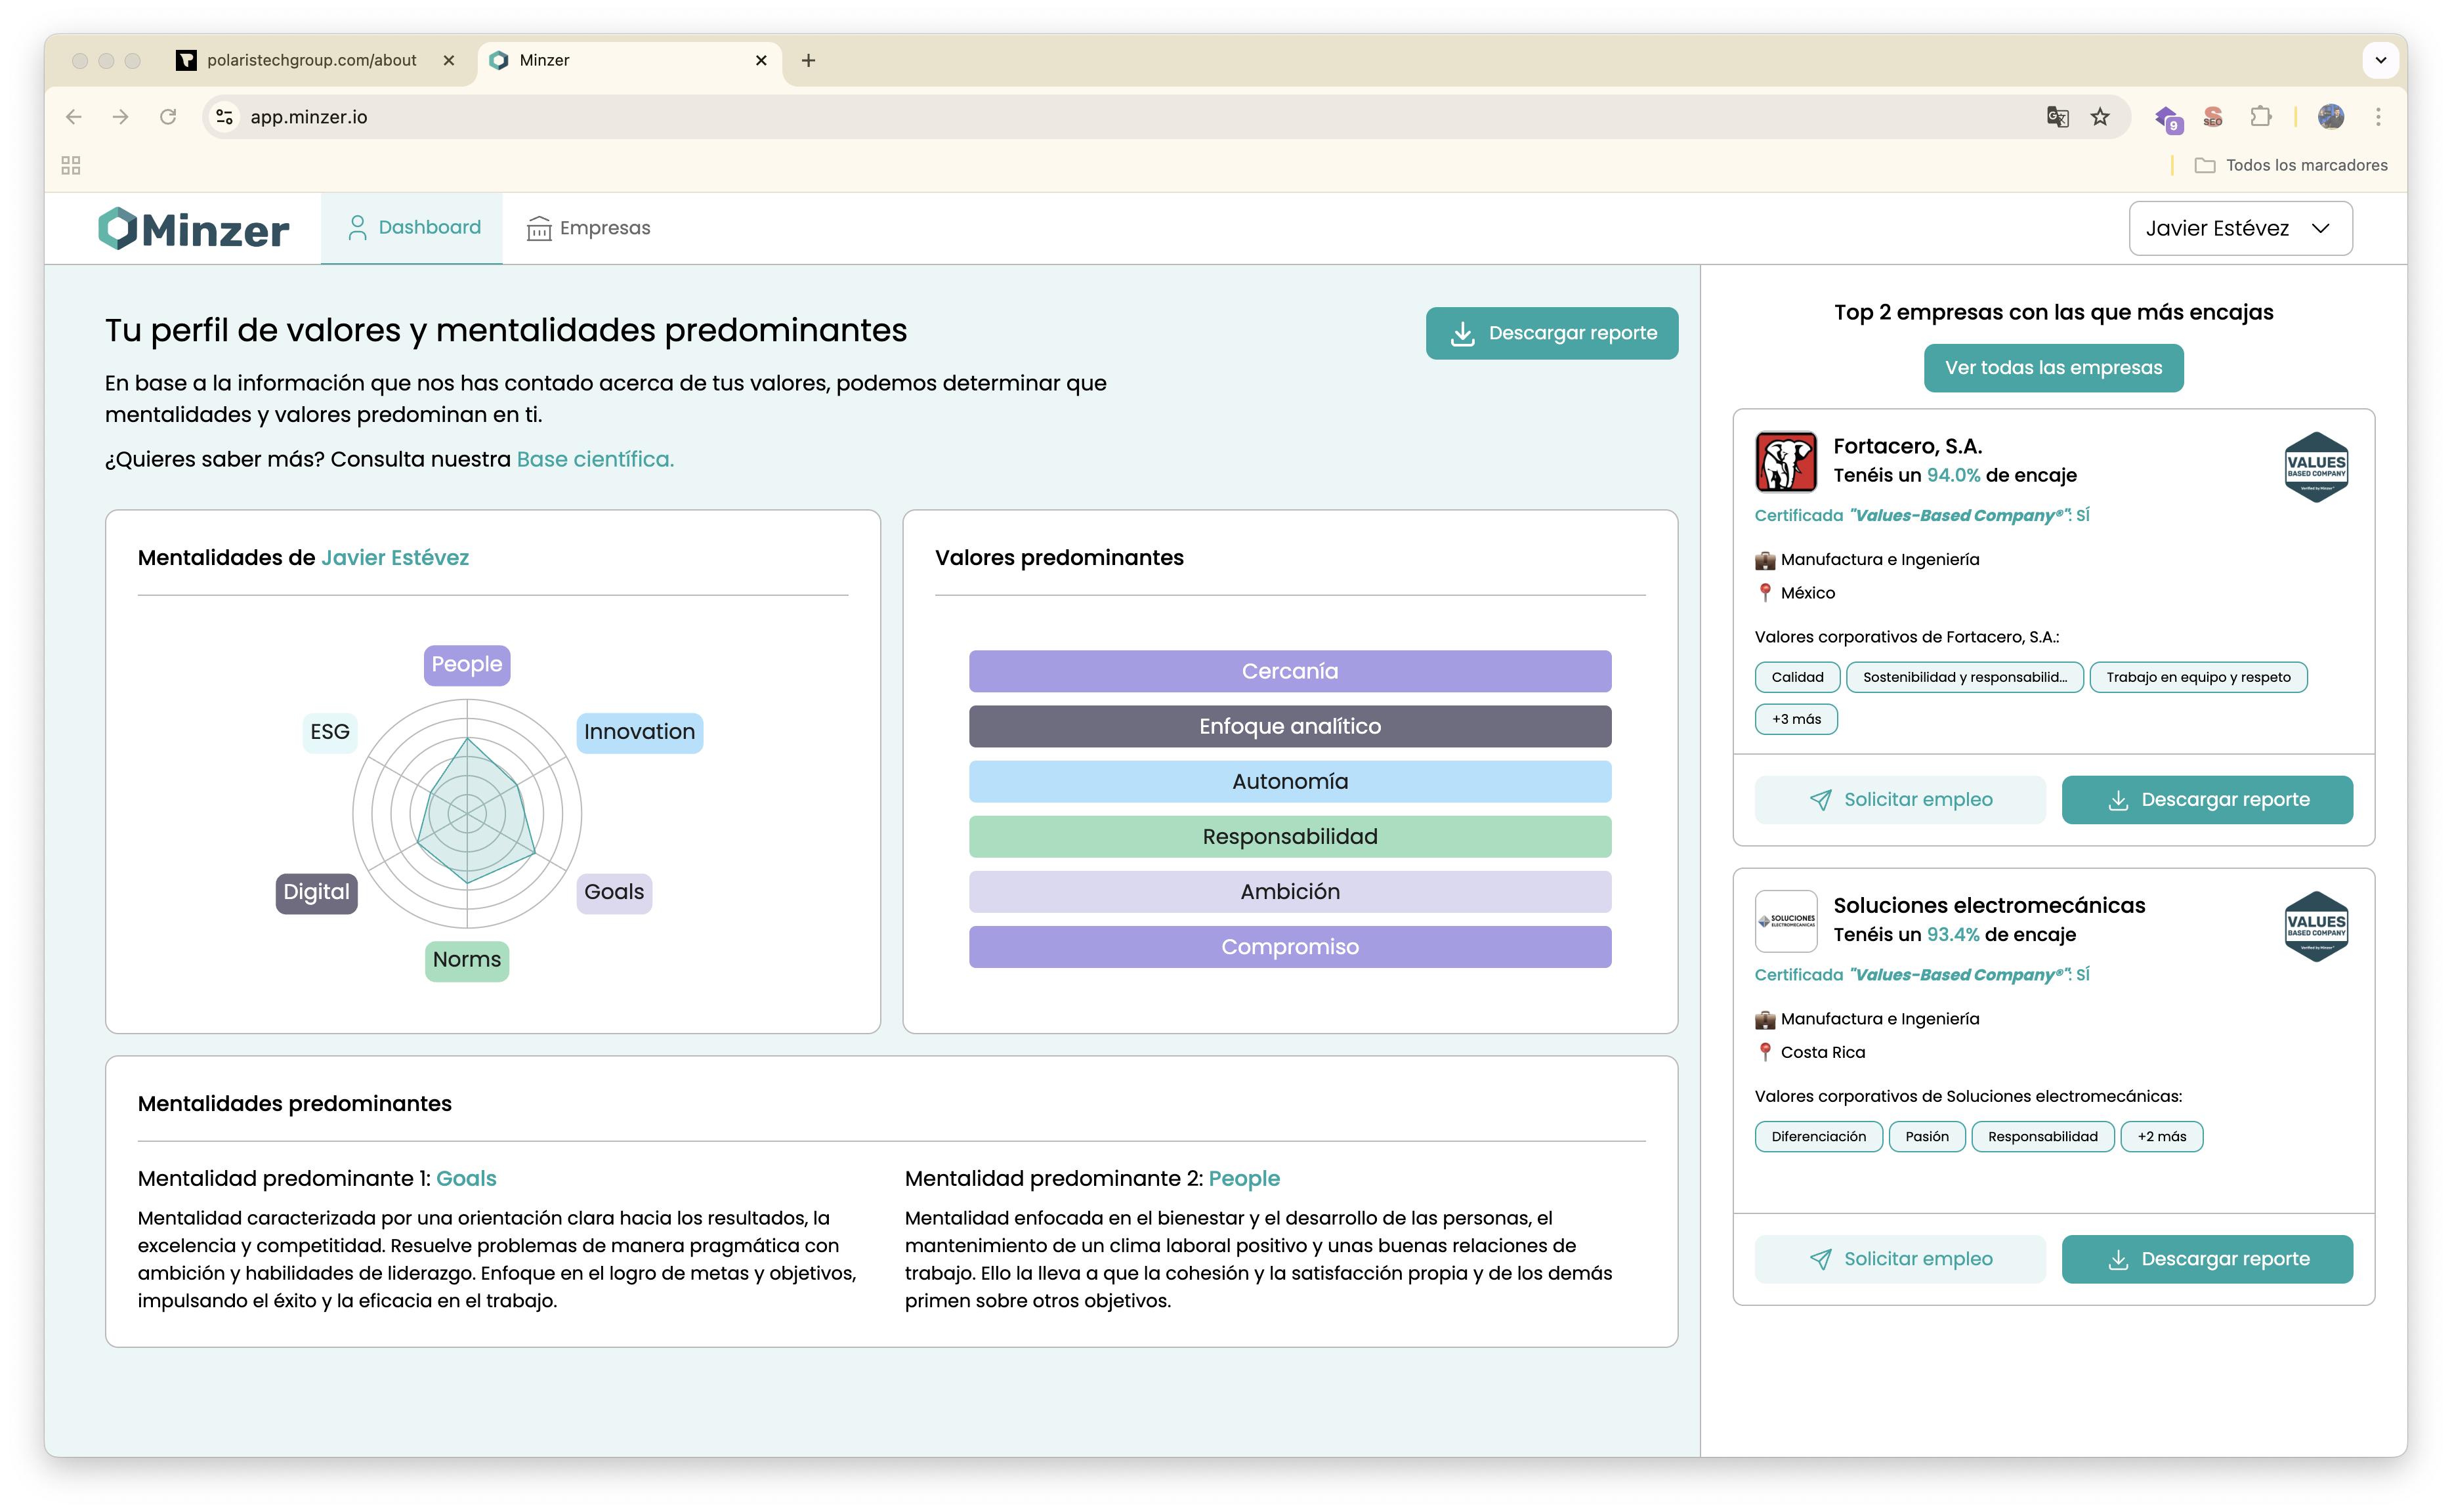This screenshot has width=2452, height=1512.
Task: Close the Minzer tab
Action: coord(761,60)
